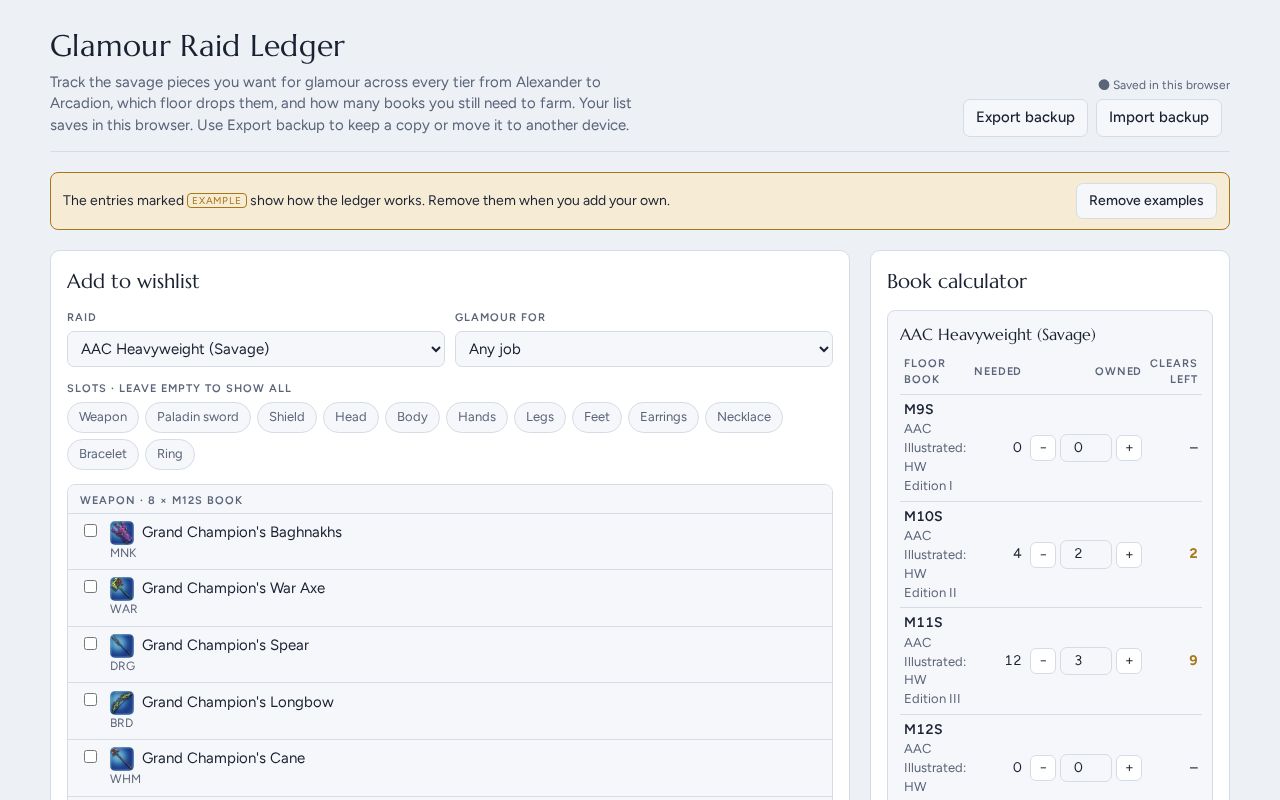
Task: Click the Grand Champion's Cane icon
Action: click(122, 759)
